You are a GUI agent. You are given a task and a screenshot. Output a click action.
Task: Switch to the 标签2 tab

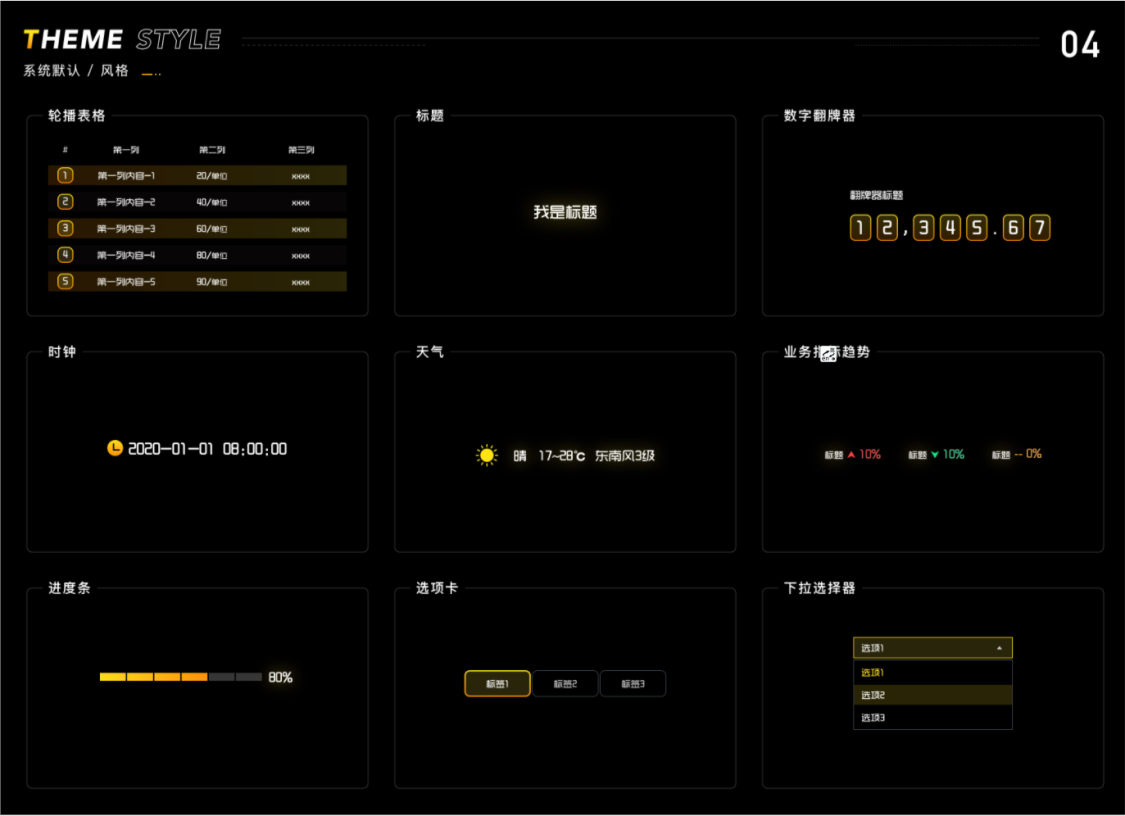coord(565,684)
